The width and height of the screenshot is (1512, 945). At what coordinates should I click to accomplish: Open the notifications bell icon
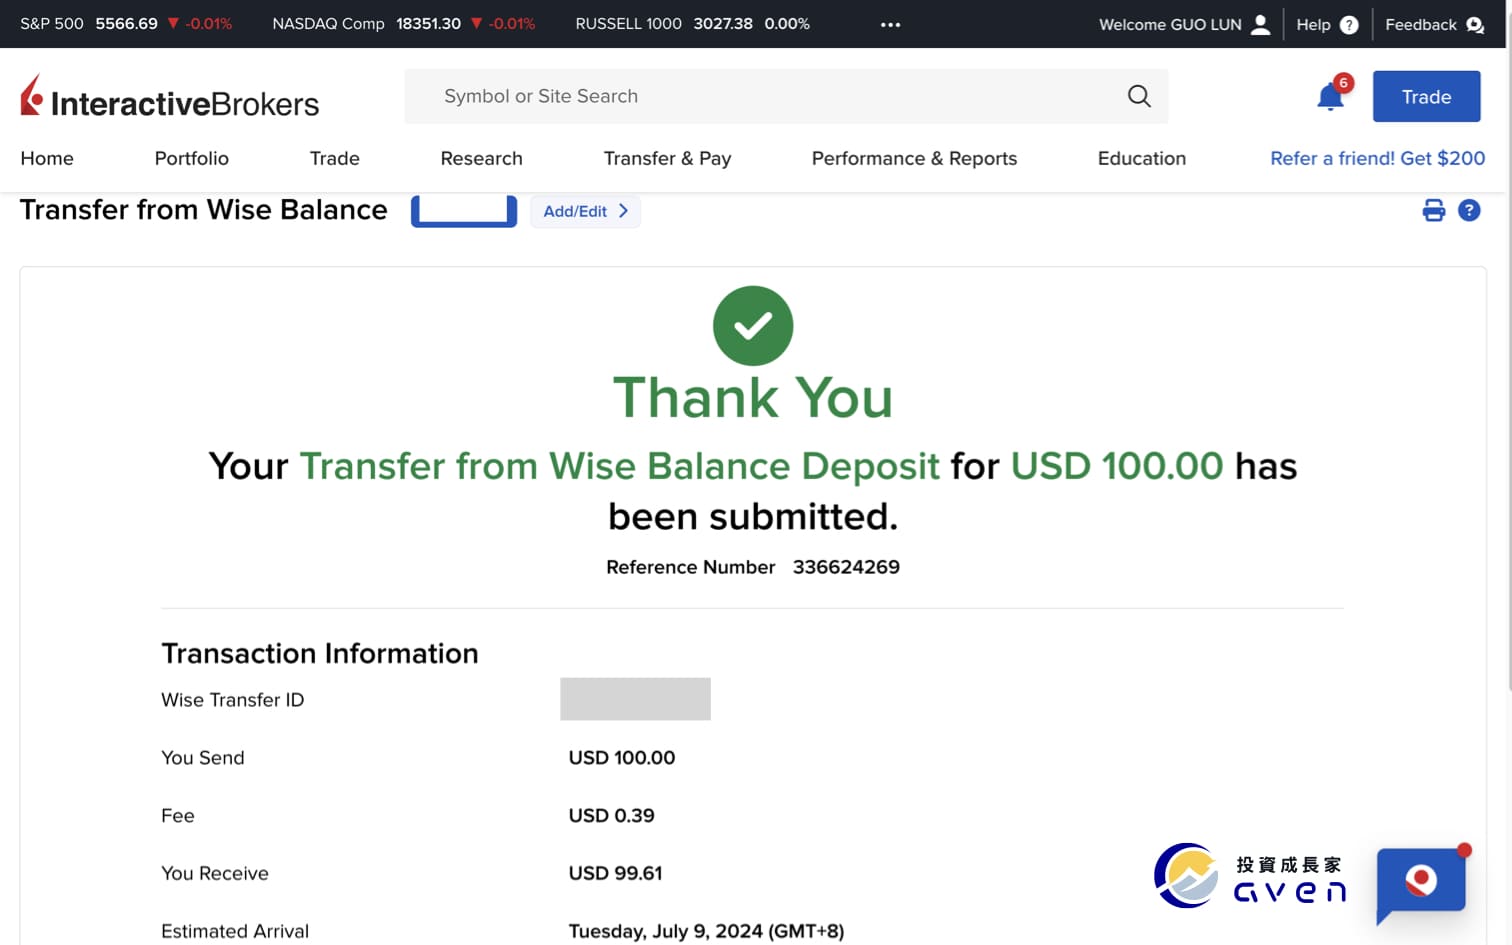pyautogui.click(x=1331, y=97)
